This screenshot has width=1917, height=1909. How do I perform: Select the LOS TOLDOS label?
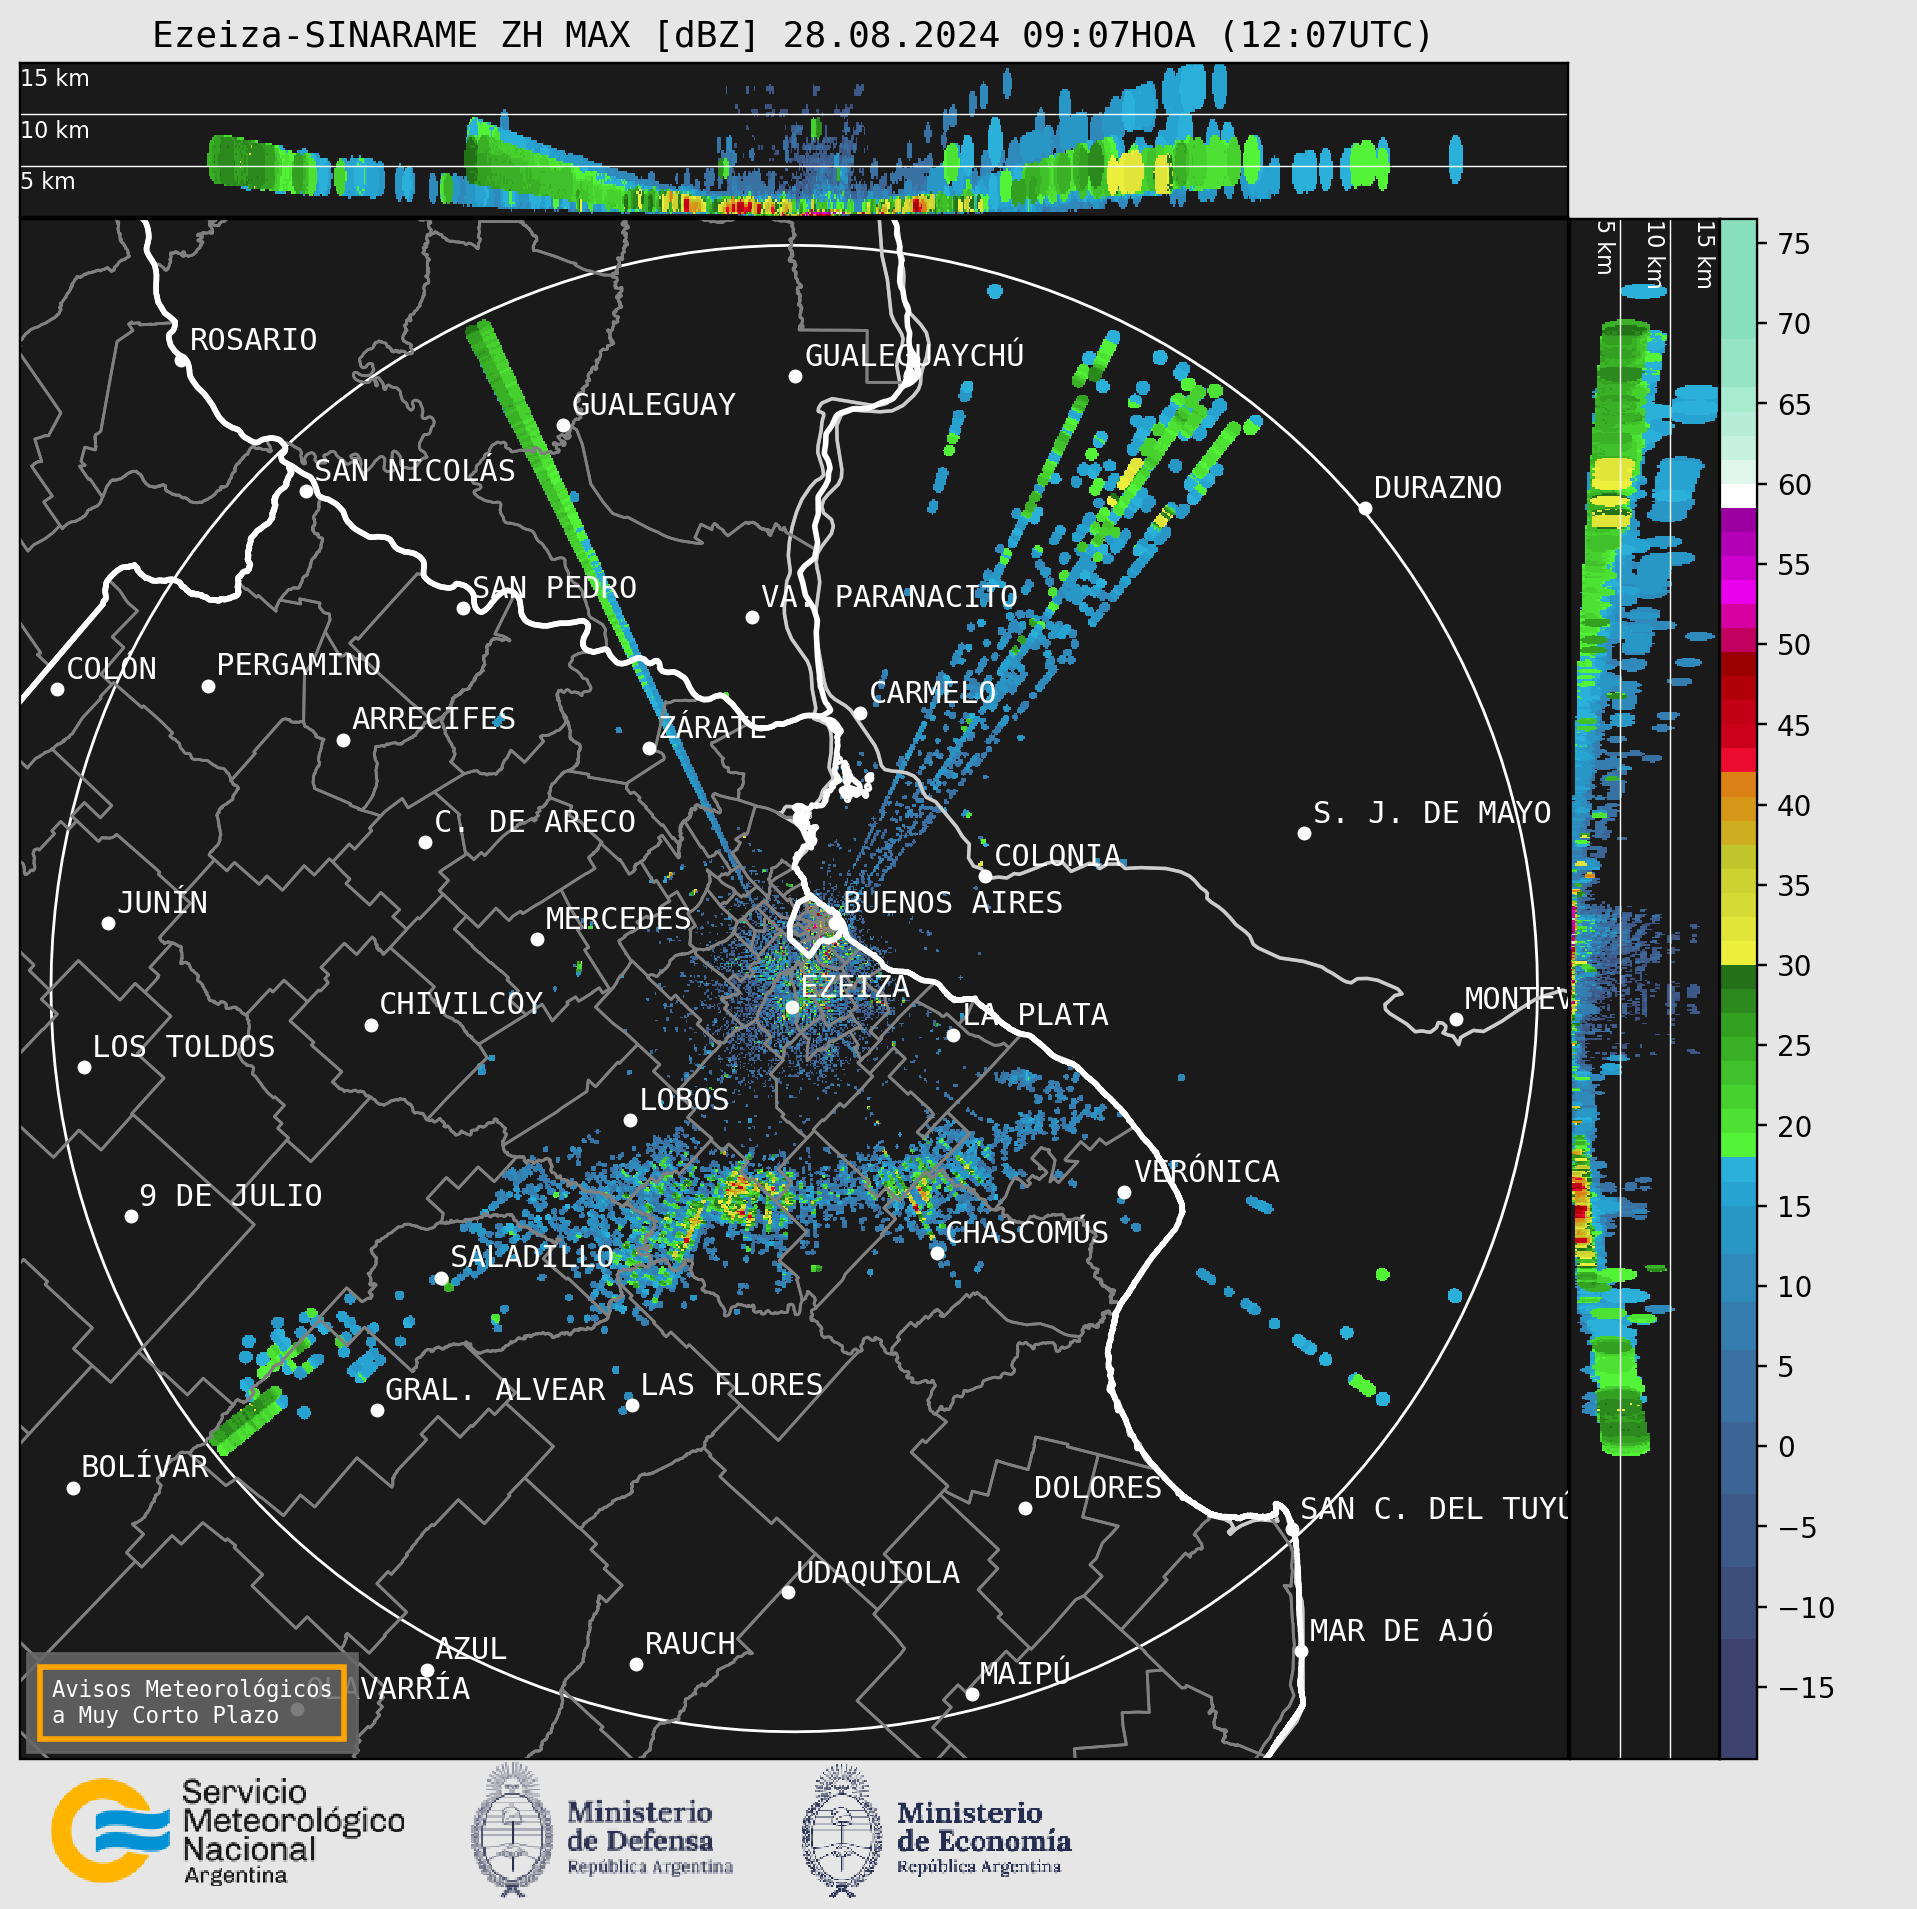[x=183, y=1047]
